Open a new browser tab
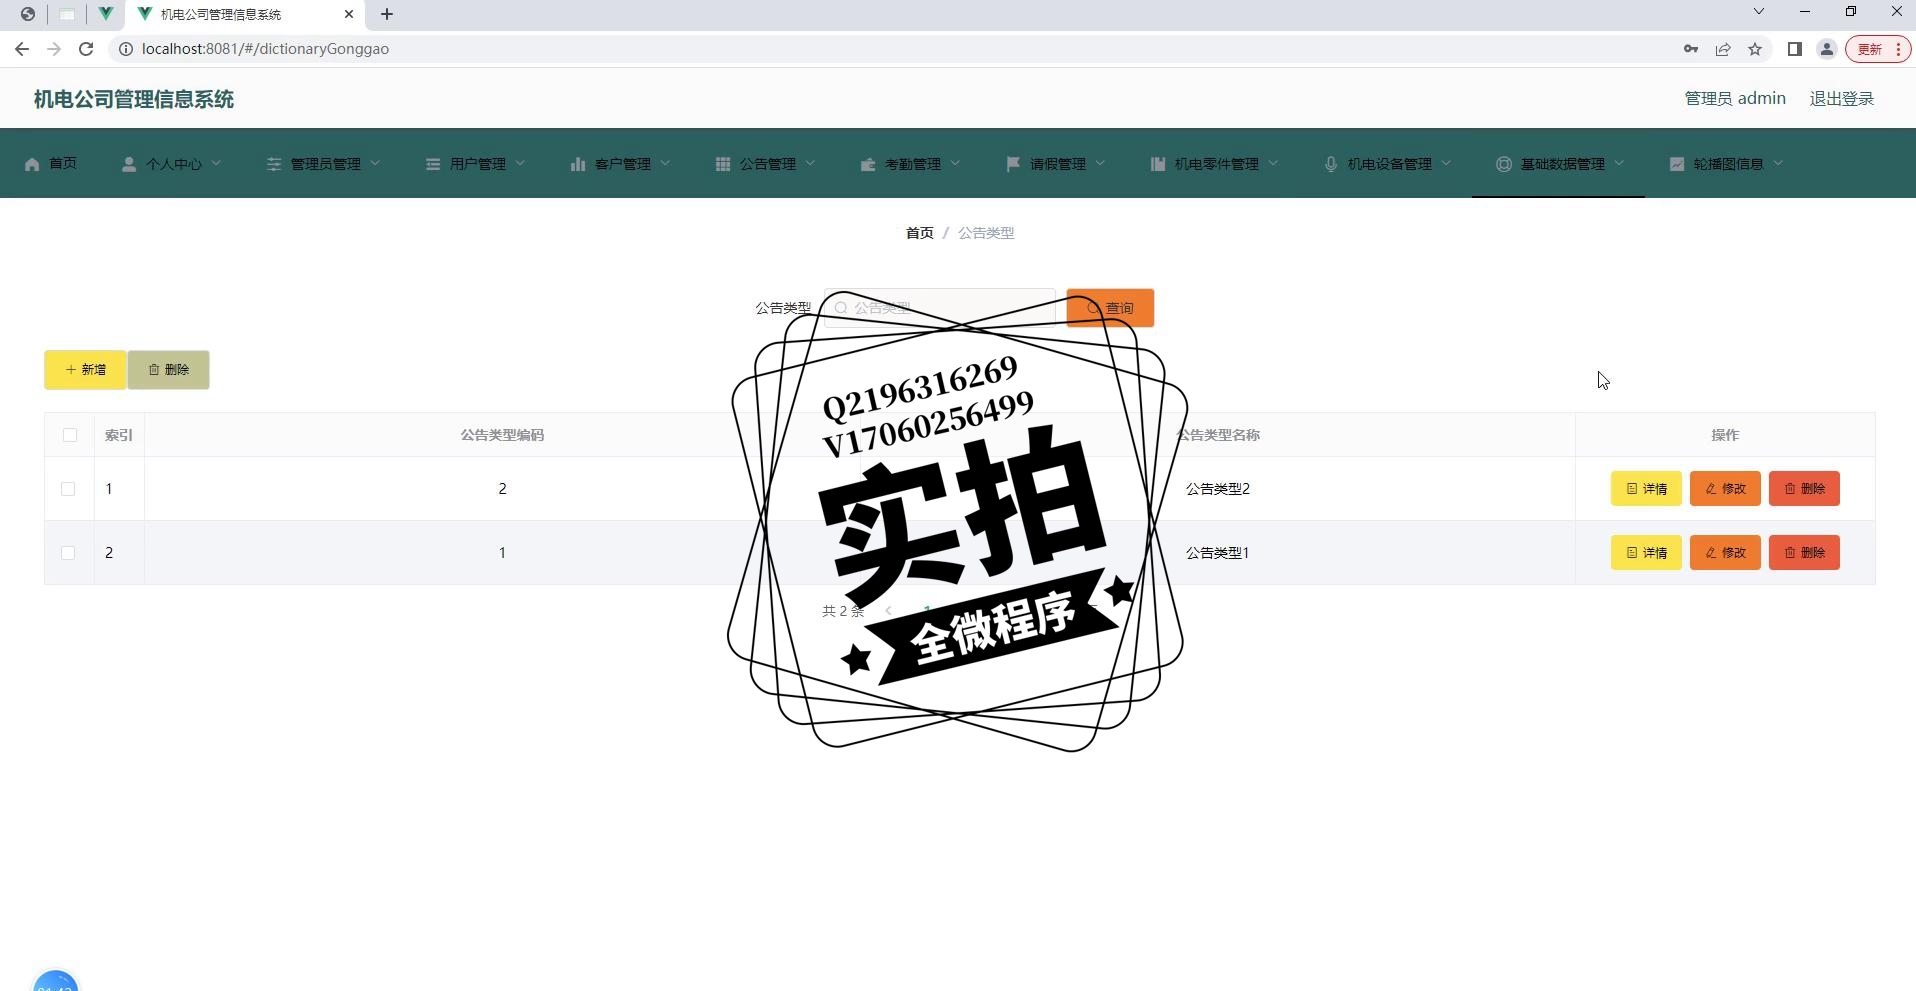Viewport: 1916px width, 991px height. tap(387, 14)
